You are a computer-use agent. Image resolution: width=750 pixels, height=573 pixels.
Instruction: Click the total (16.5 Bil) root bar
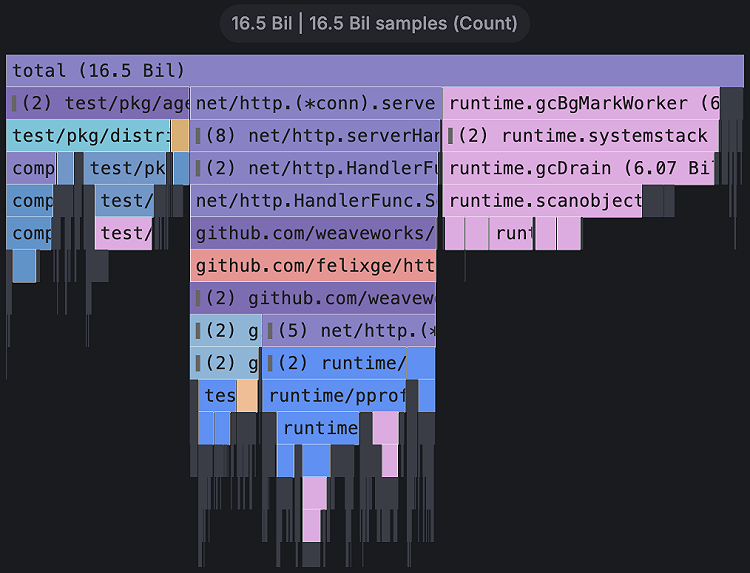point(375,71)
